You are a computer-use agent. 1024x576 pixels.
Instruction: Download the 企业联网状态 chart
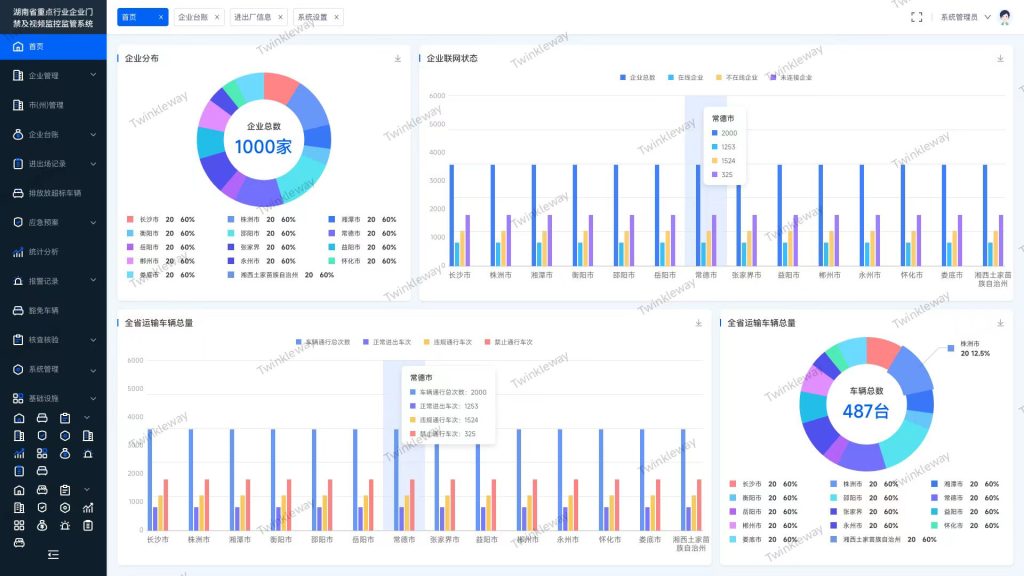tap(1000, 59)
